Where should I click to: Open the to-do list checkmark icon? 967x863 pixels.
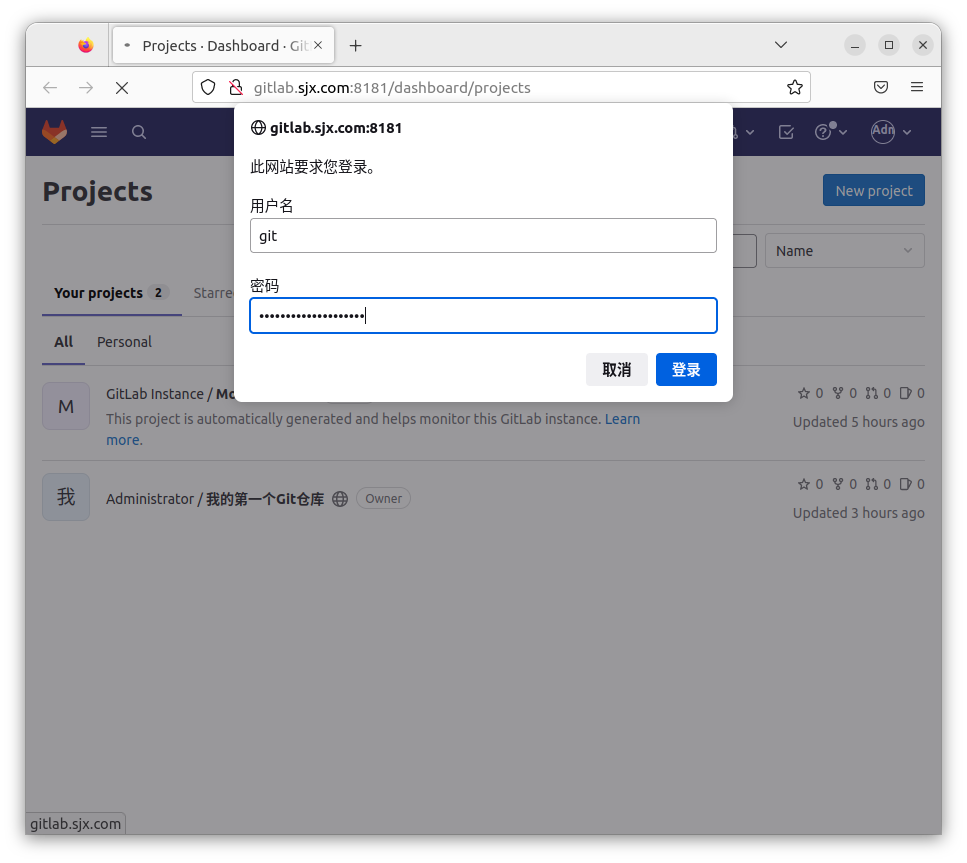coord(786,132)
